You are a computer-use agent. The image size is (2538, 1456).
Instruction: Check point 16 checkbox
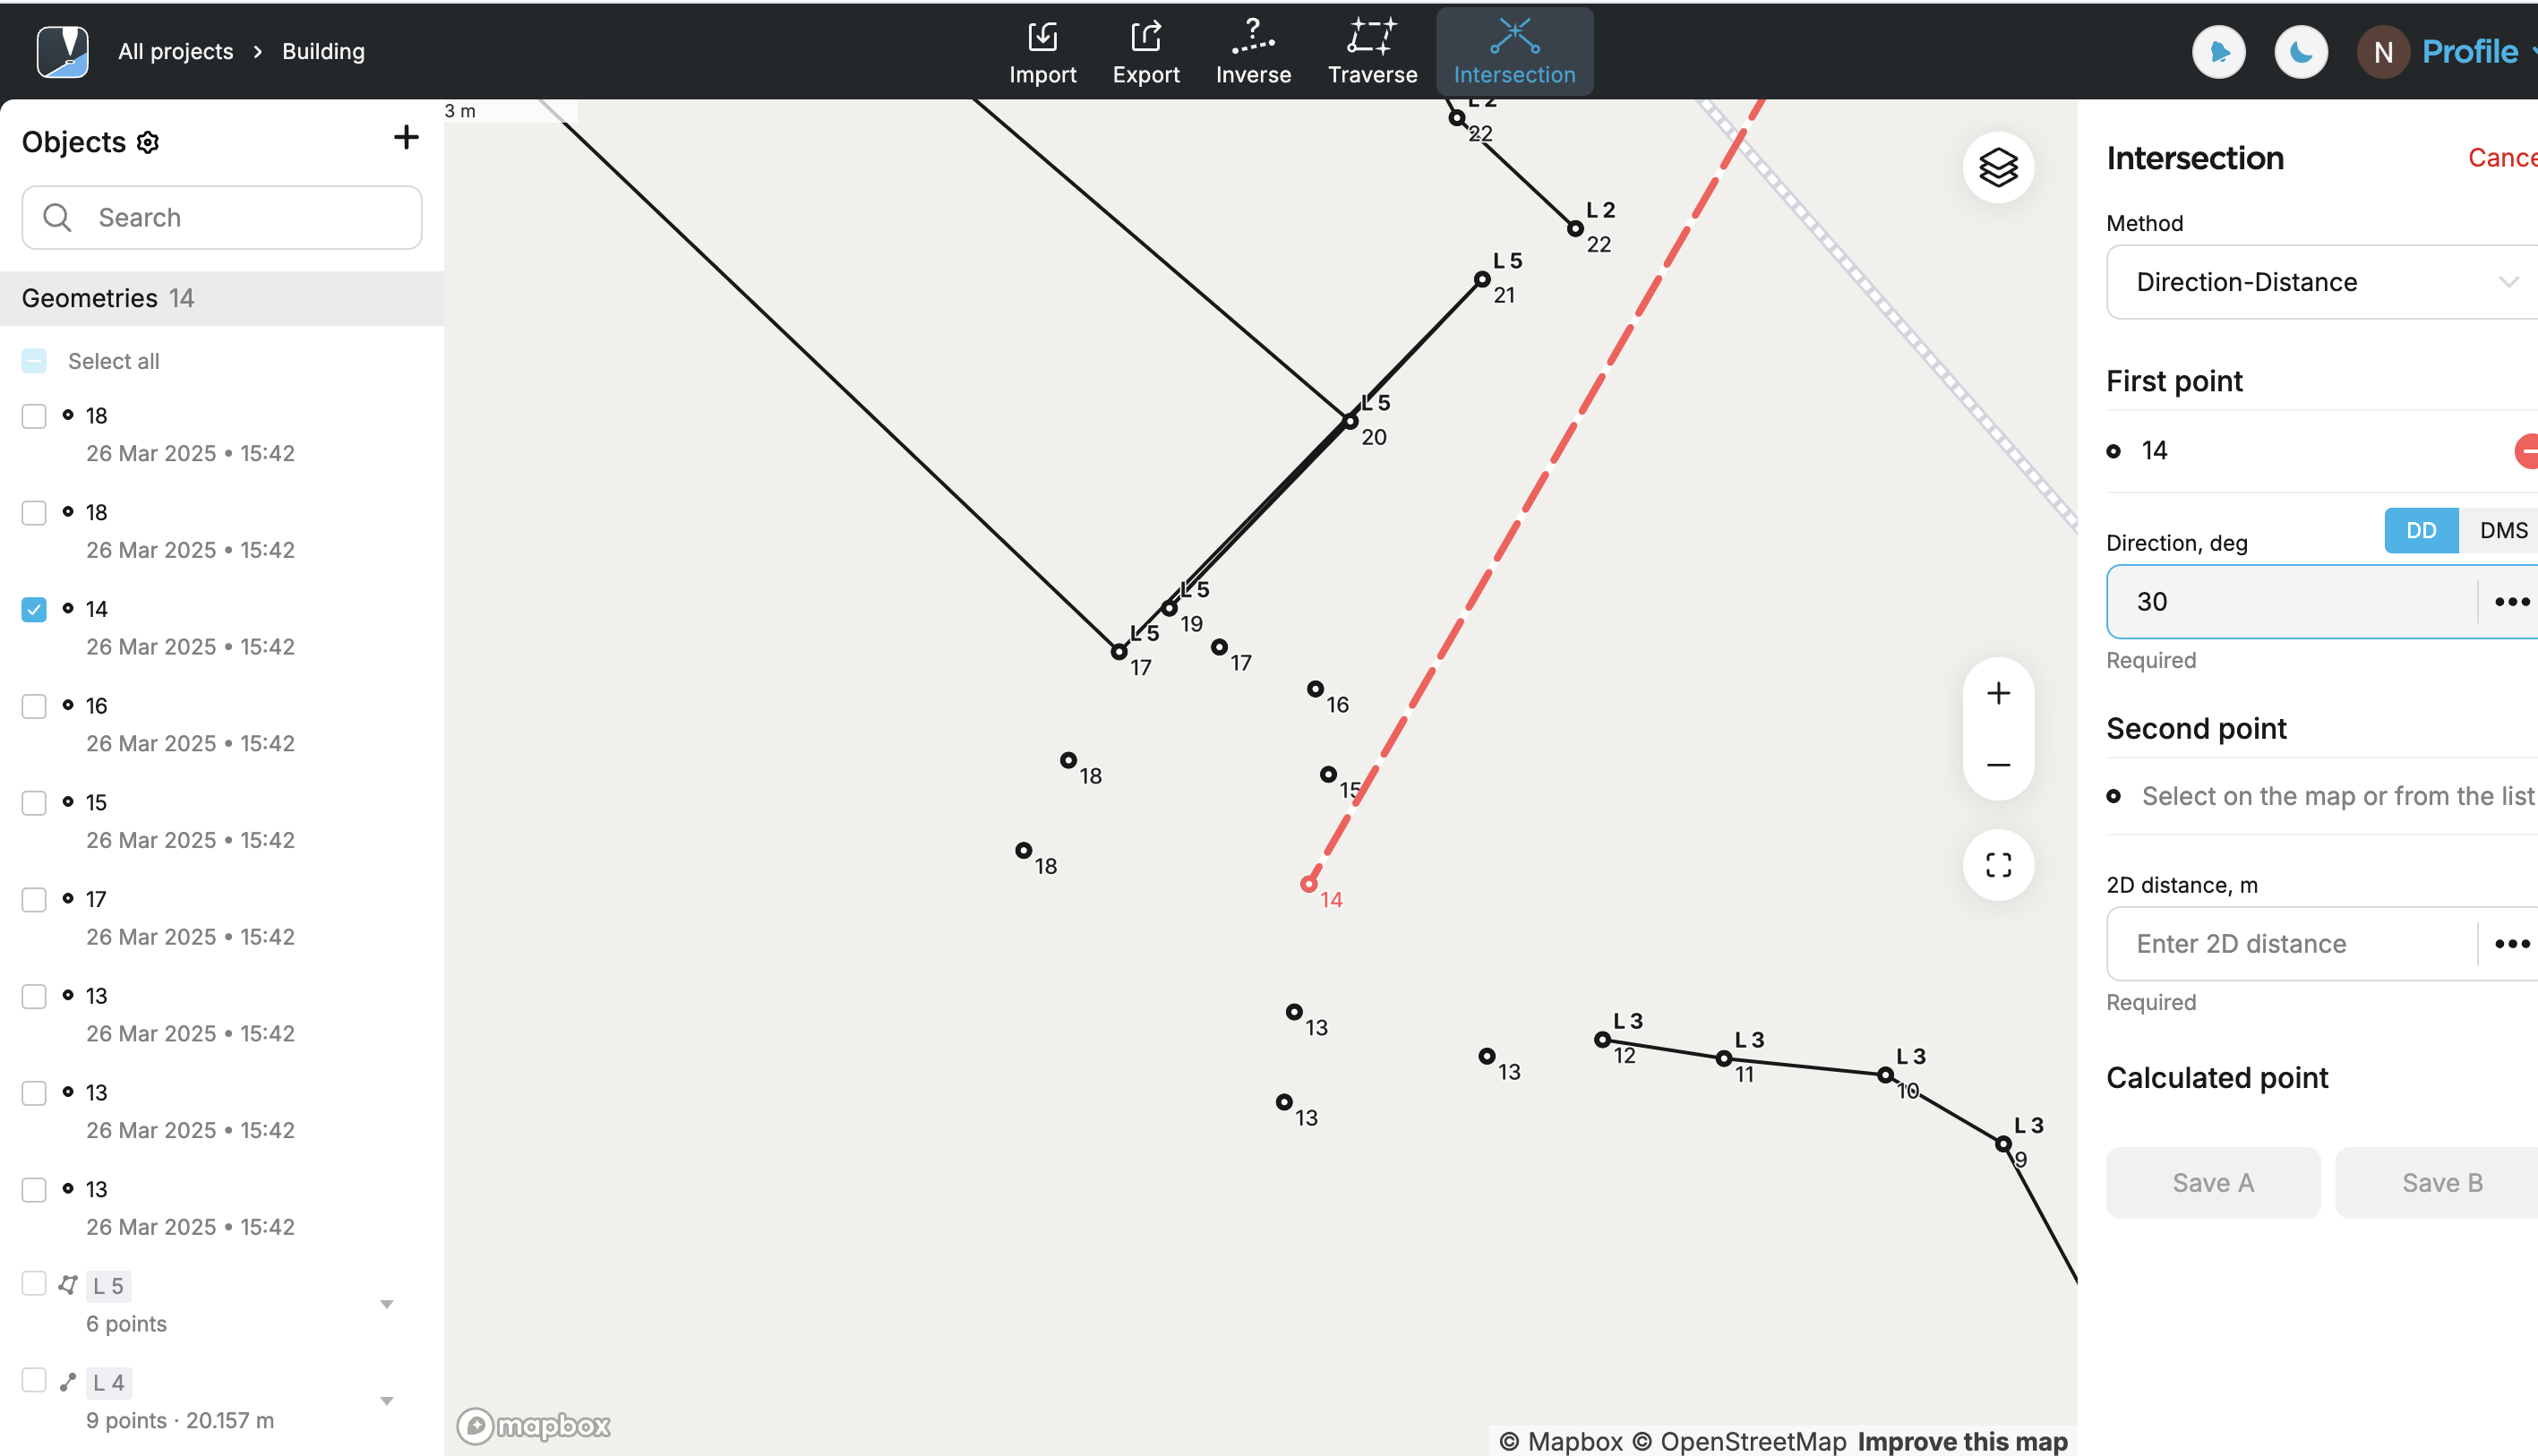click(34, 706)
